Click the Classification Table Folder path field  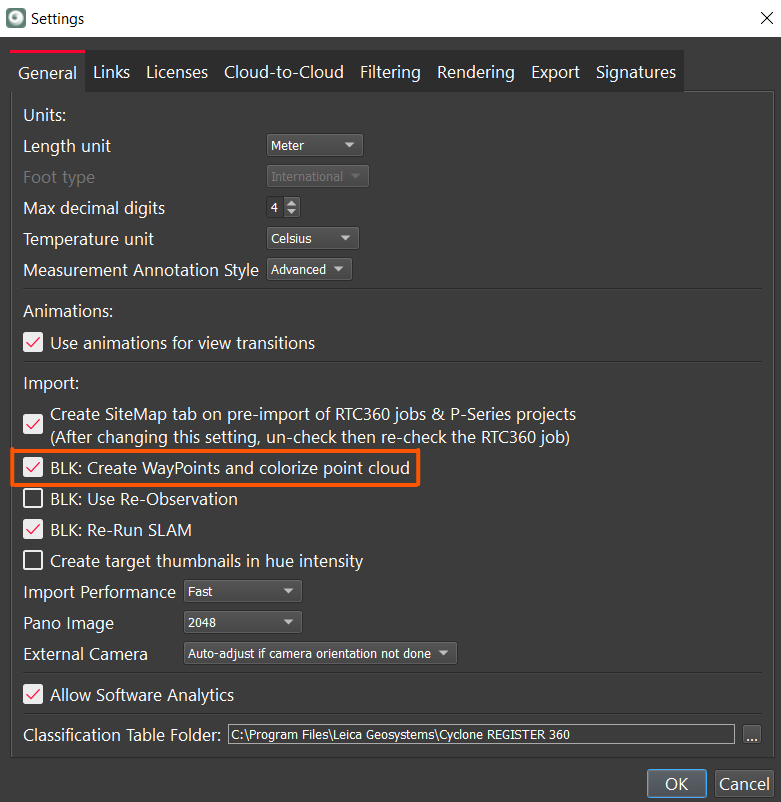[480, 735]
